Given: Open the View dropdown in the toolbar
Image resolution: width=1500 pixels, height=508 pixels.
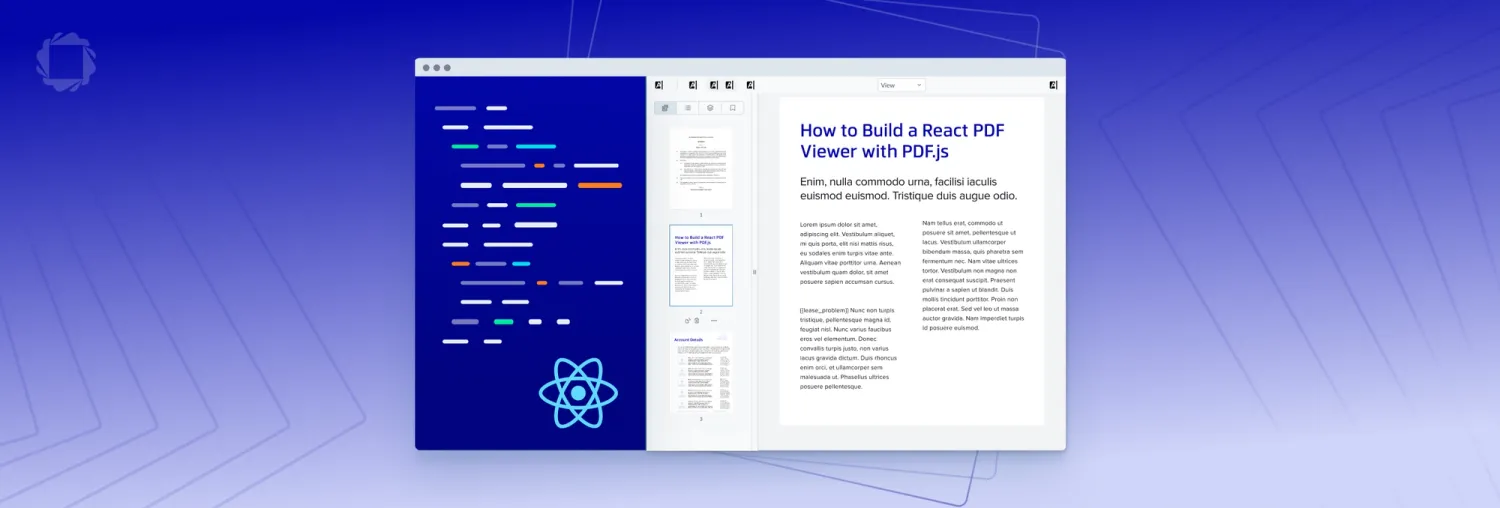Looking at the screenshot, I should [901, 85].
